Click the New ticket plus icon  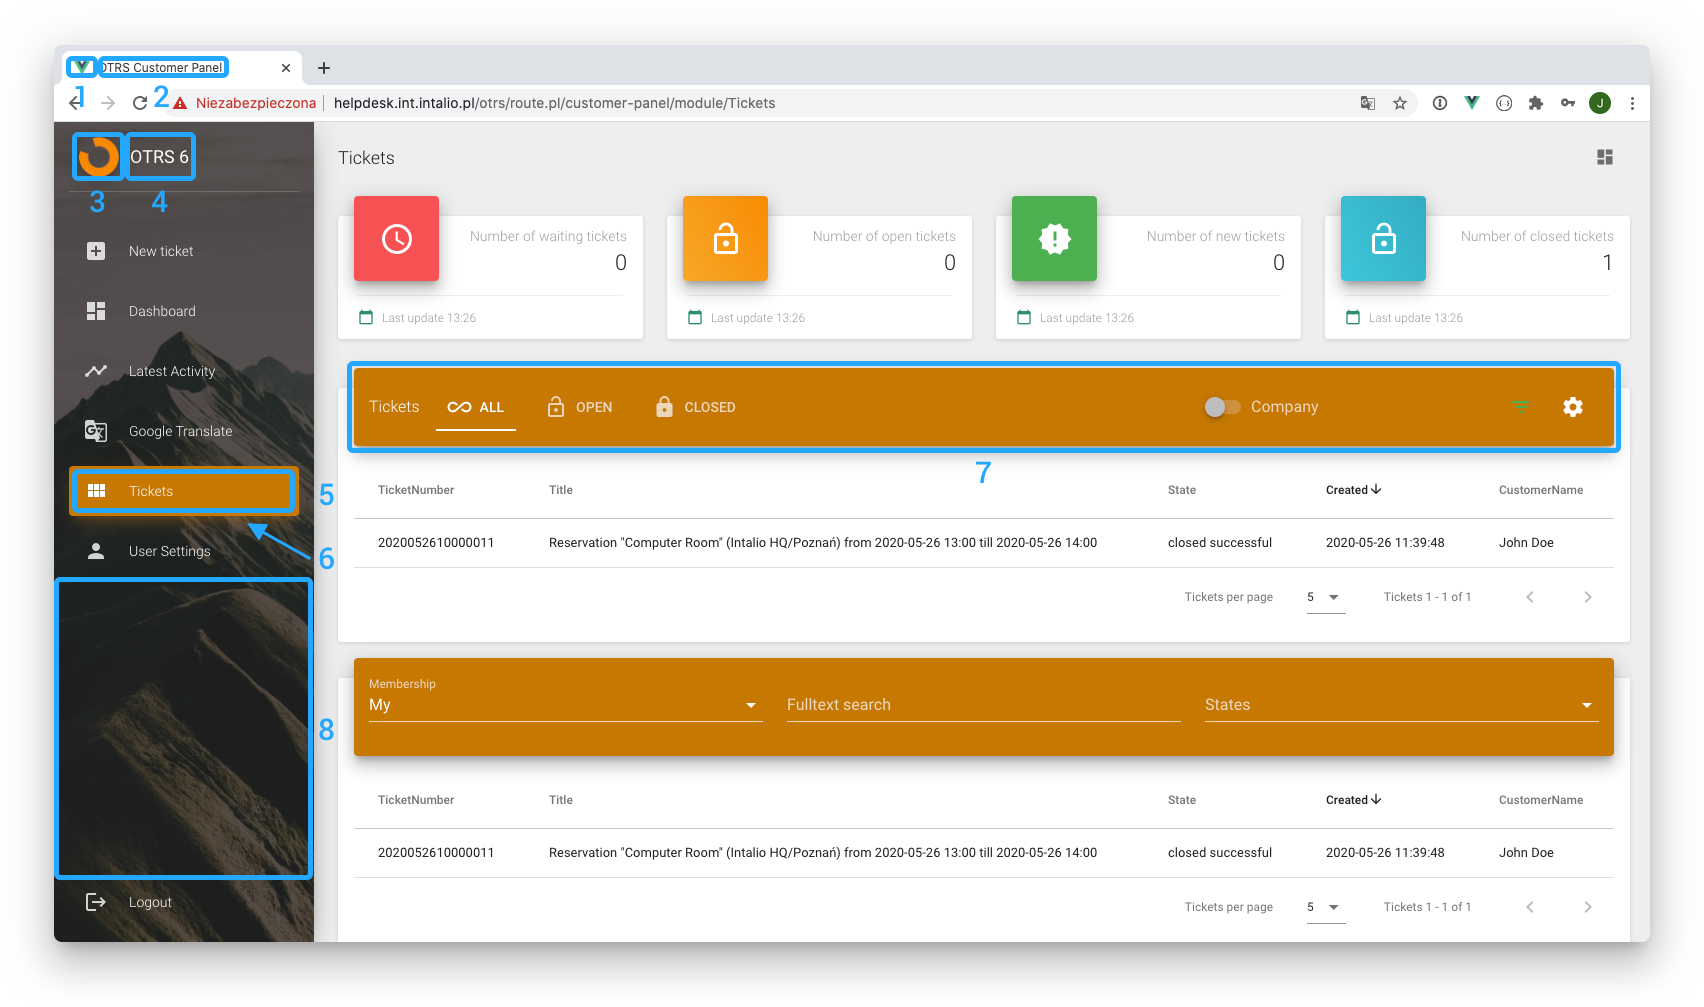pos(96,251)
